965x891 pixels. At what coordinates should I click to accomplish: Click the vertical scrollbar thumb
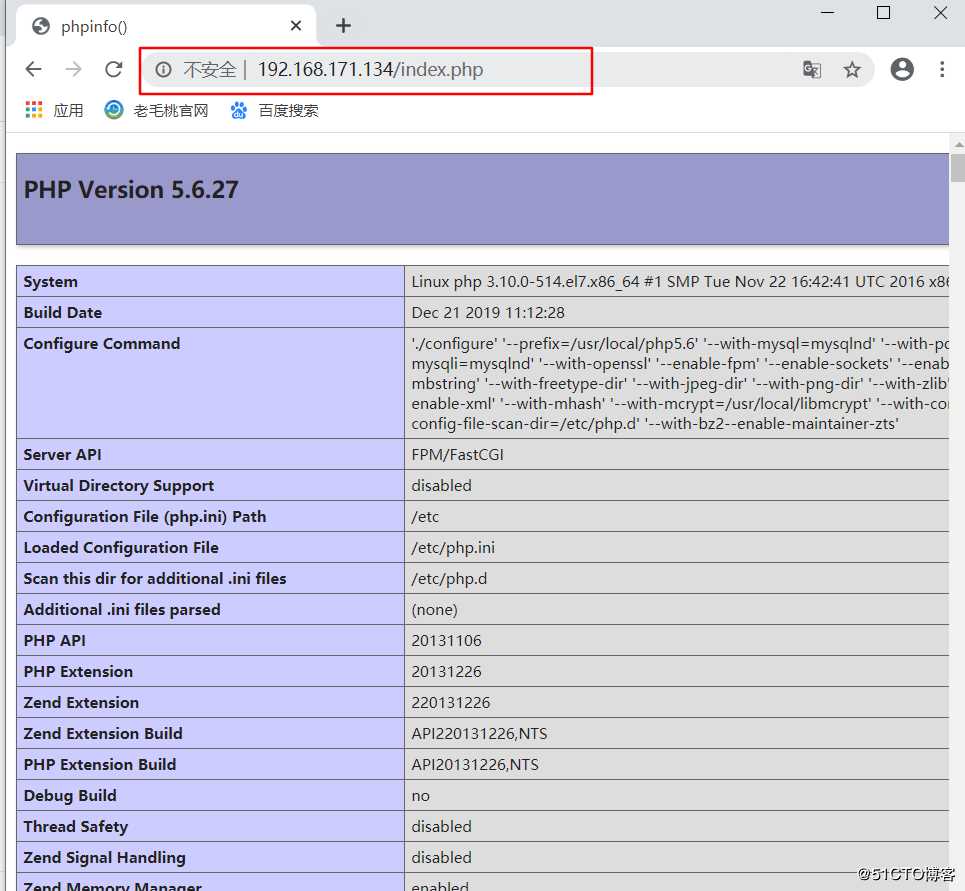pyautogui.click(x=958, y=169)
